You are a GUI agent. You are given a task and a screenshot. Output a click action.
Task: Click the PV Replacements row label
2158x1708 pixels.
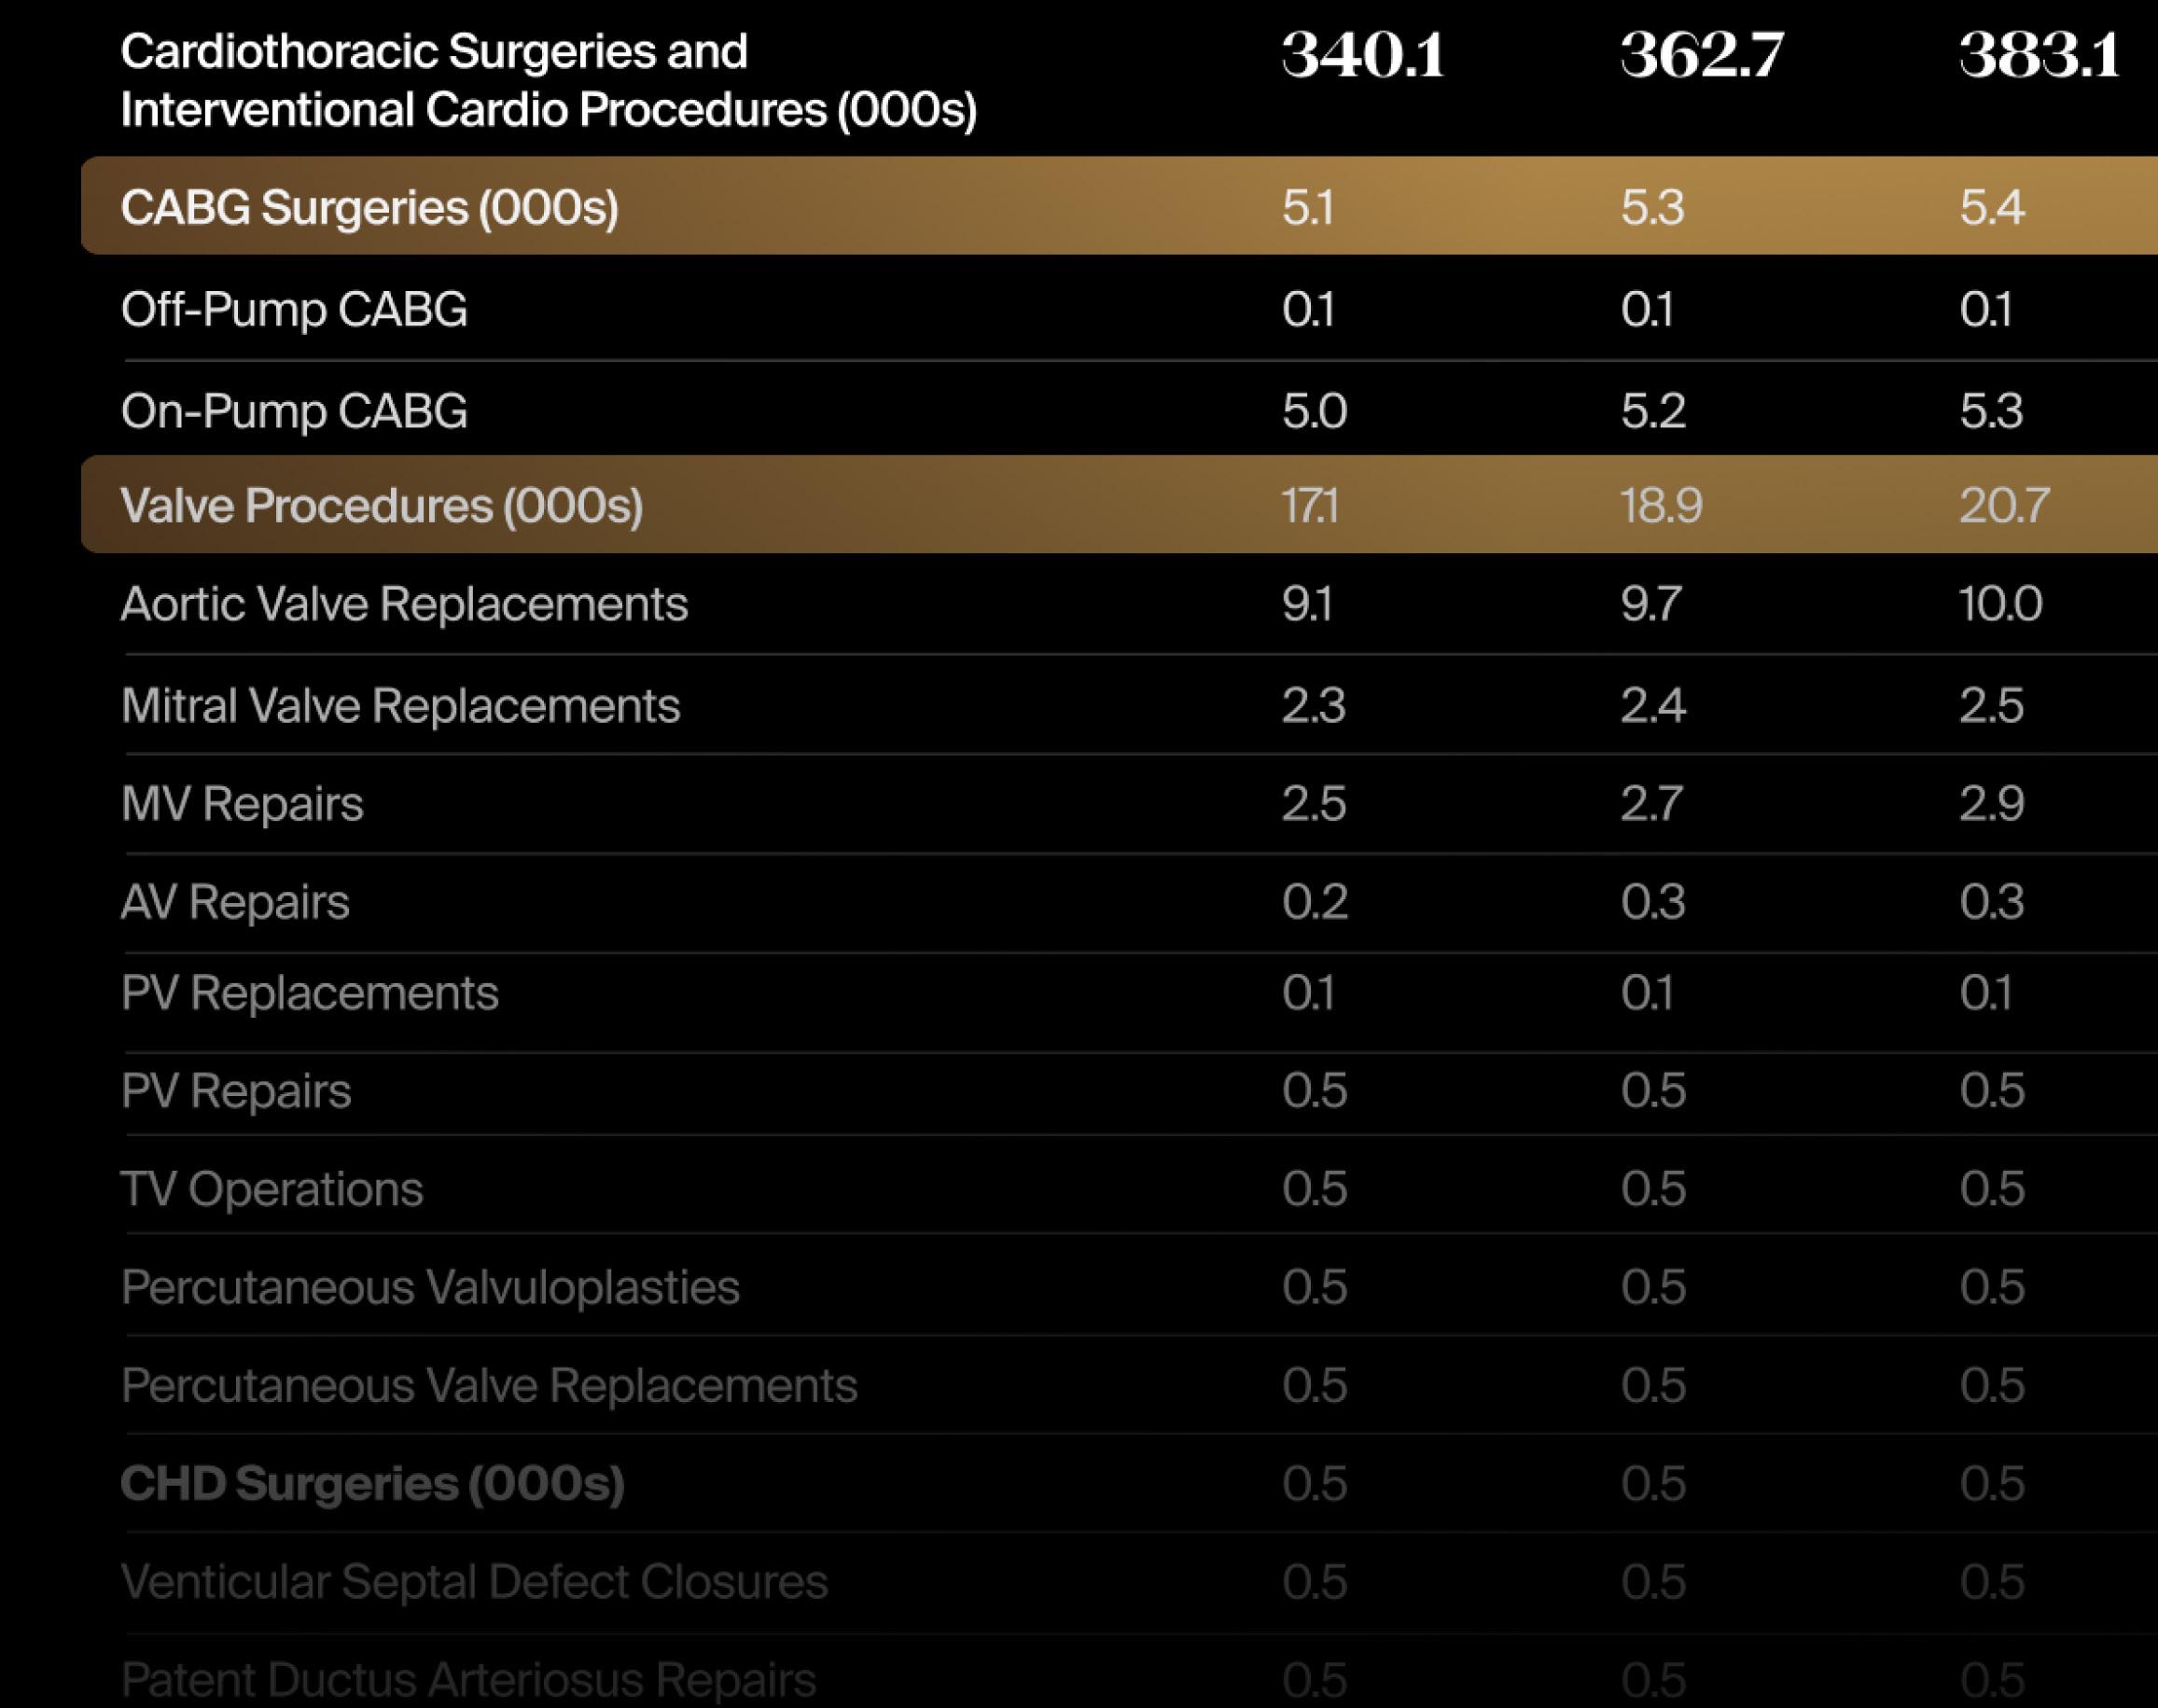pyautogui.click(x=309, y=993)
